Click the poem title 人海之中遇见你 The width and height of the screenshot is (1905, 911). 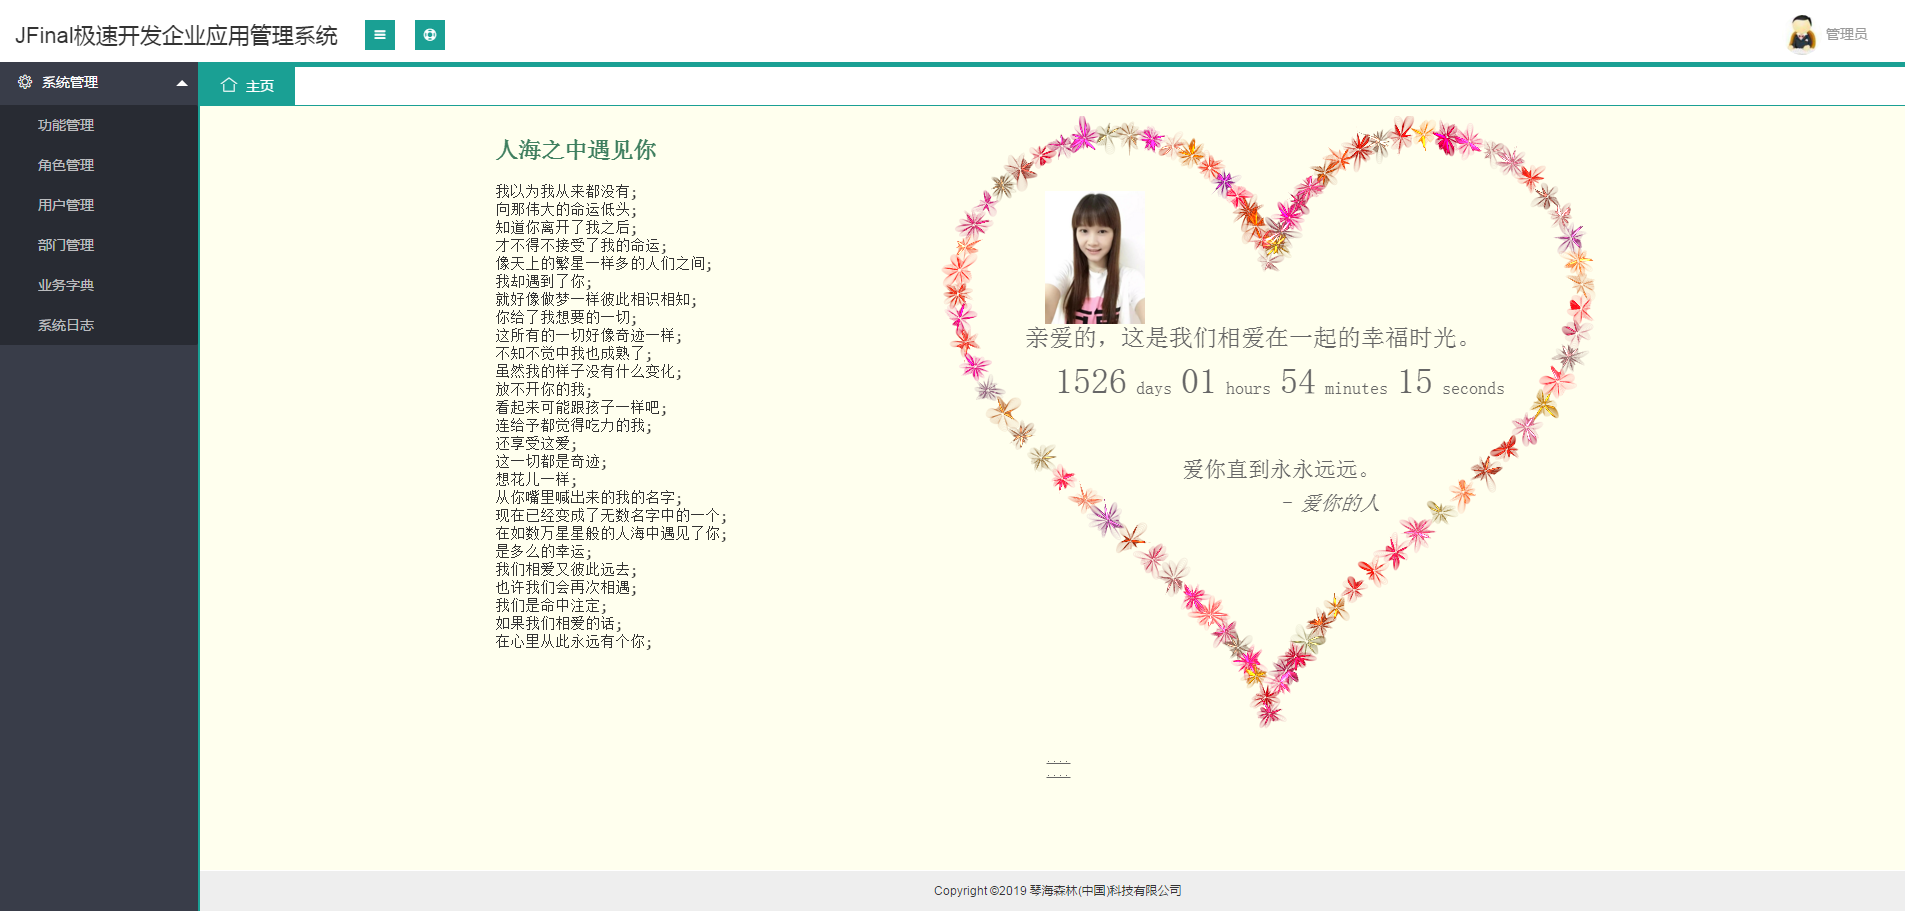click(576, 151)
